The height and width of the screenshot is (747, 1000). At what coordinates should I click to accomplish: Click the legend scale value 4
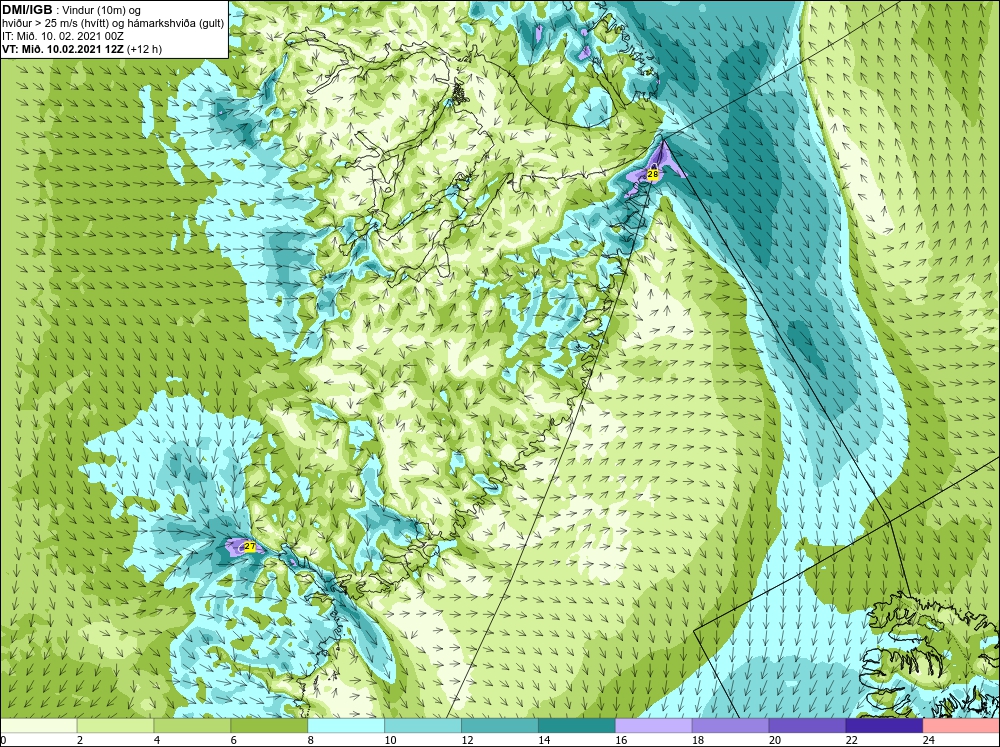coord(157,740)
